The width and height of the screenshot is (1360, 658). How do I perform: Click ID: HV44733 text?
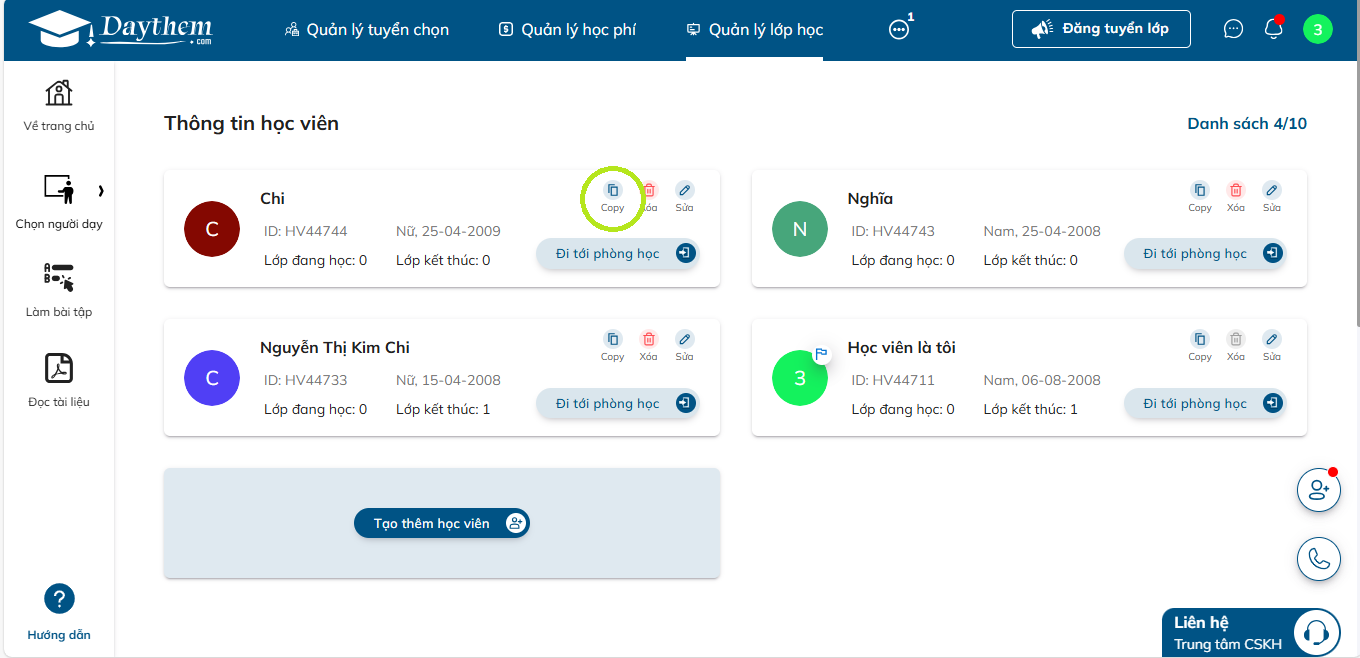pyautogui.click(x=306, y=380)
